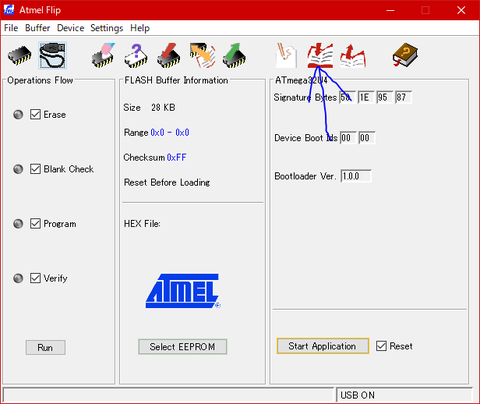Click the Select Device chip icon
Screen dimensions: 480x404
pyautogui.click(x=19, y=55)
